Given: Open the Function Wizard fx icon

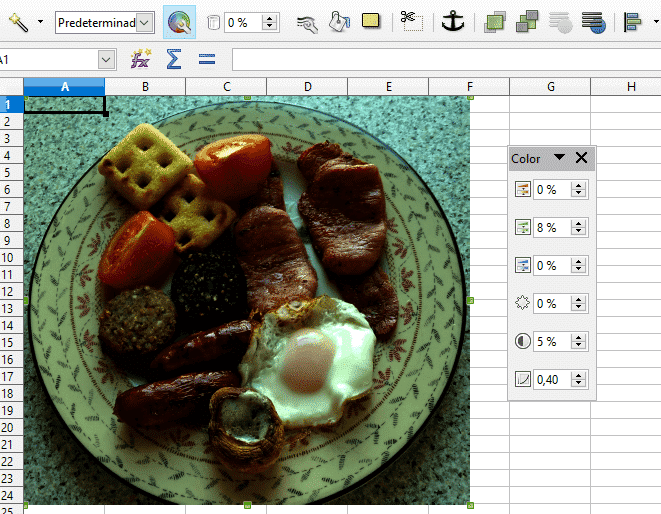Looking at the screenshot, I should (141, 59).
